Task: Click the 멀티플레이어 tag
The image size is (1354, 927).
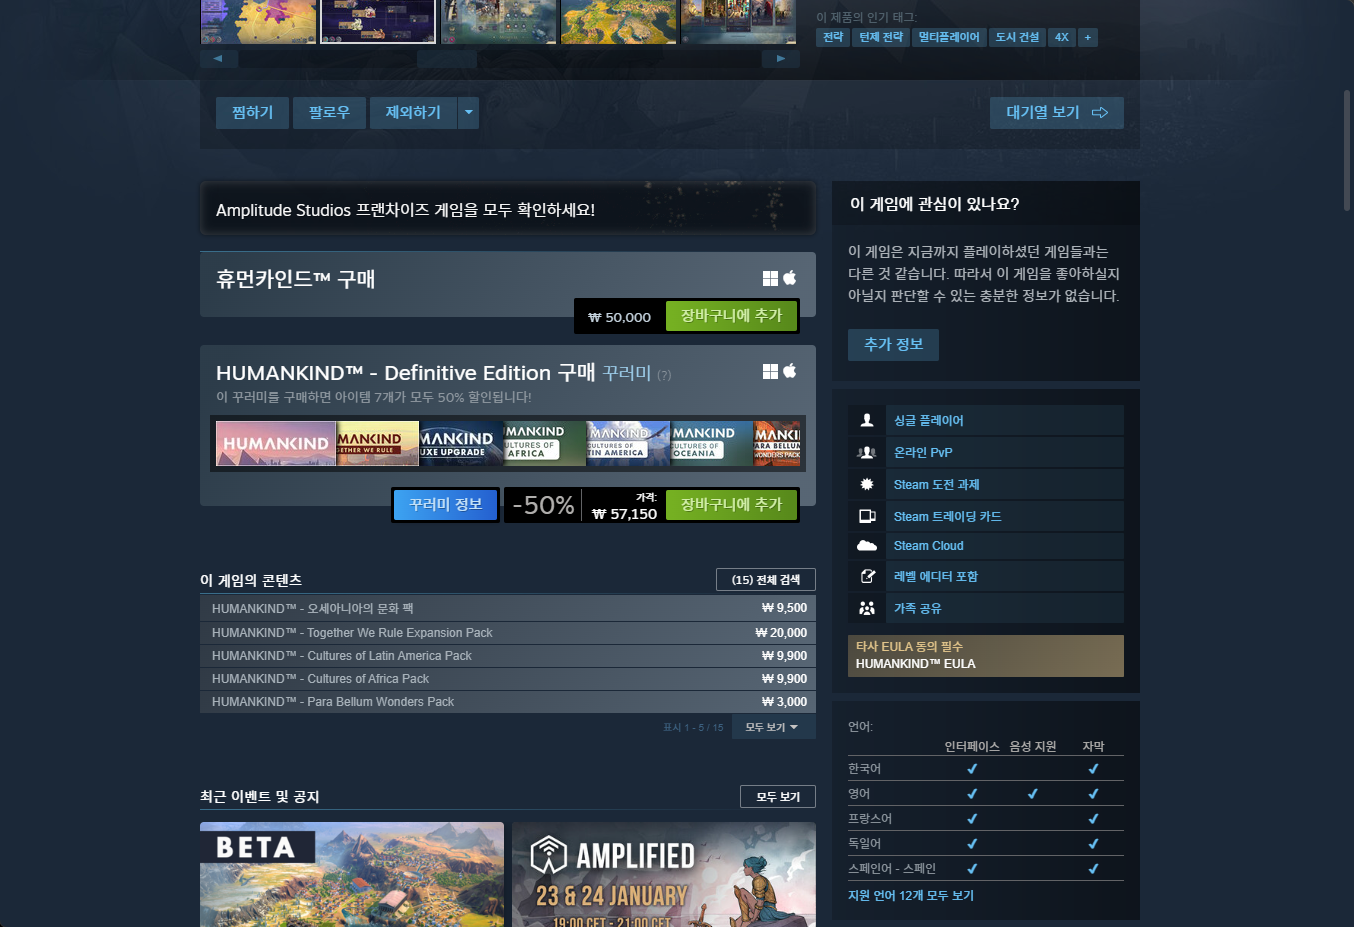Action: 949,37
